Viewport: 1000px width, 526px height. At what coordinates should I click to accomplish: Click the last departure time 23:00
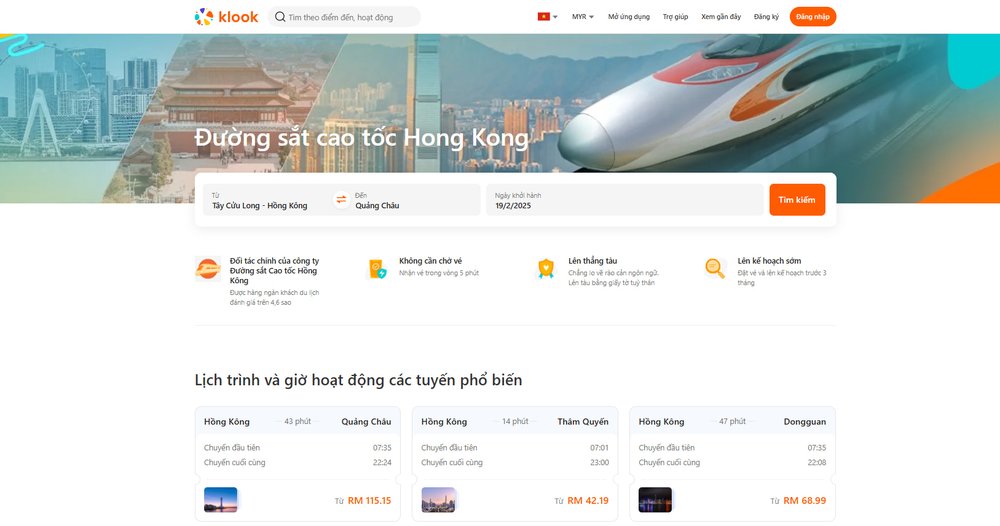599,462
